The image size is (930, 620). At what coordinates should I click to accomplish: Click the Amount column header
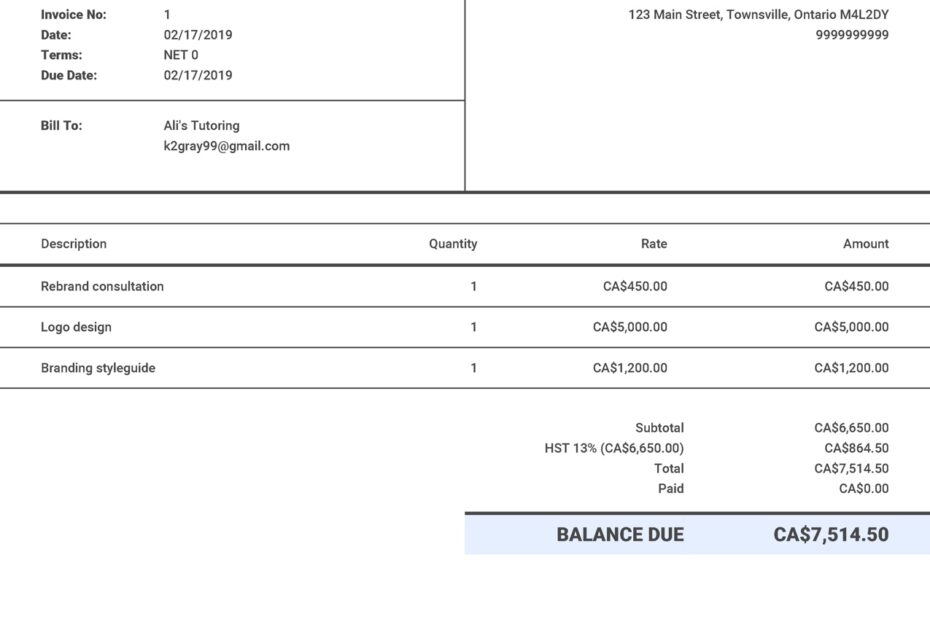click(x=866, y=243)
